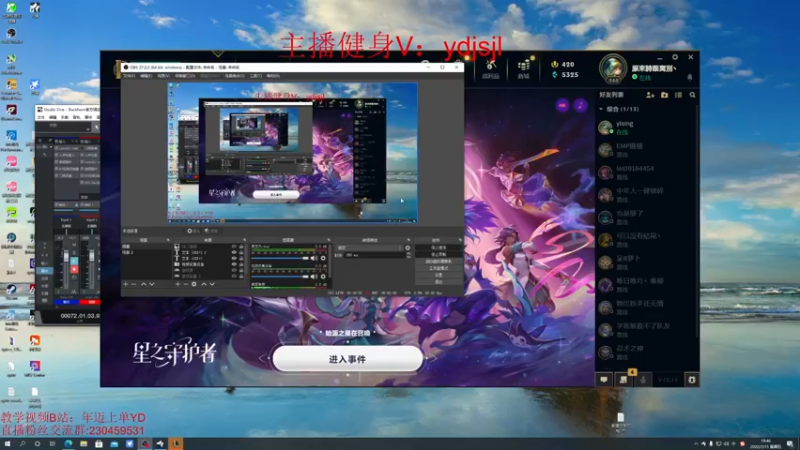The height and width of the screenshot is (450, 800).
Task: Click 进入事件 button in League client
Action: [x=347, y=359]
